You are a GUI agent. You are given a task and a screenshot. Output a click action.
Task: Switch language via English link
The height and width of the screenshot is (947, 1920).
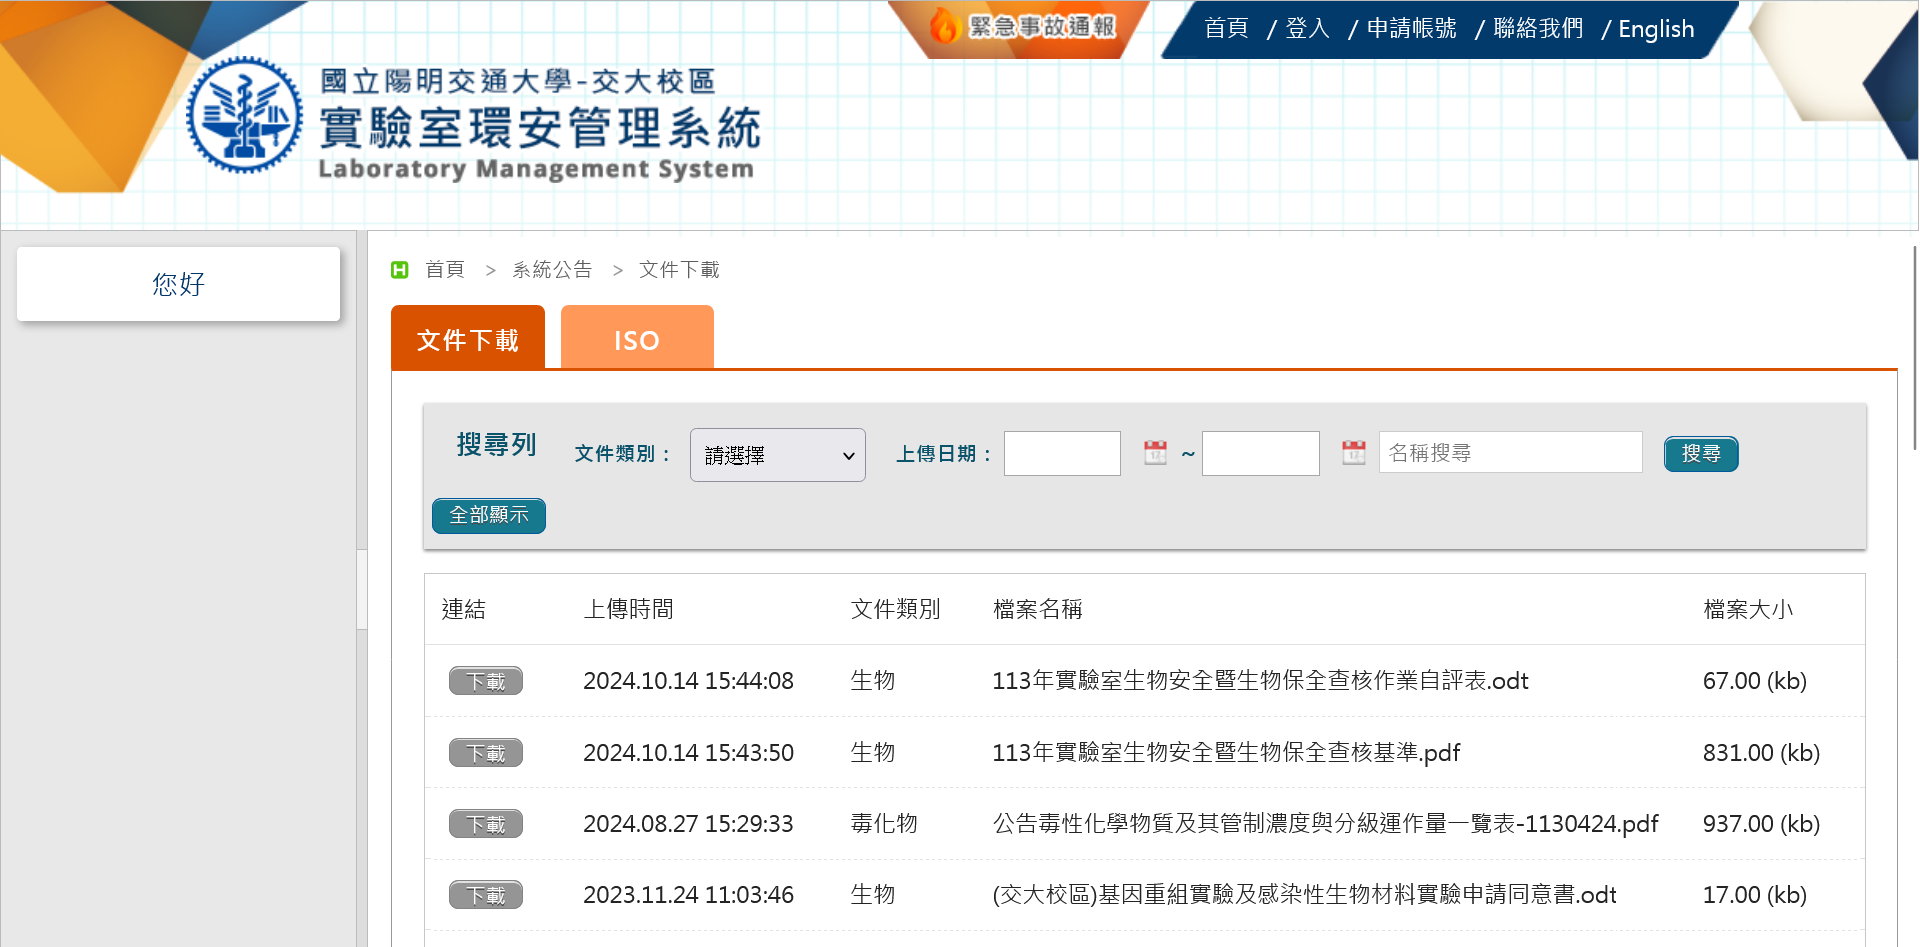click(1656, 29)
